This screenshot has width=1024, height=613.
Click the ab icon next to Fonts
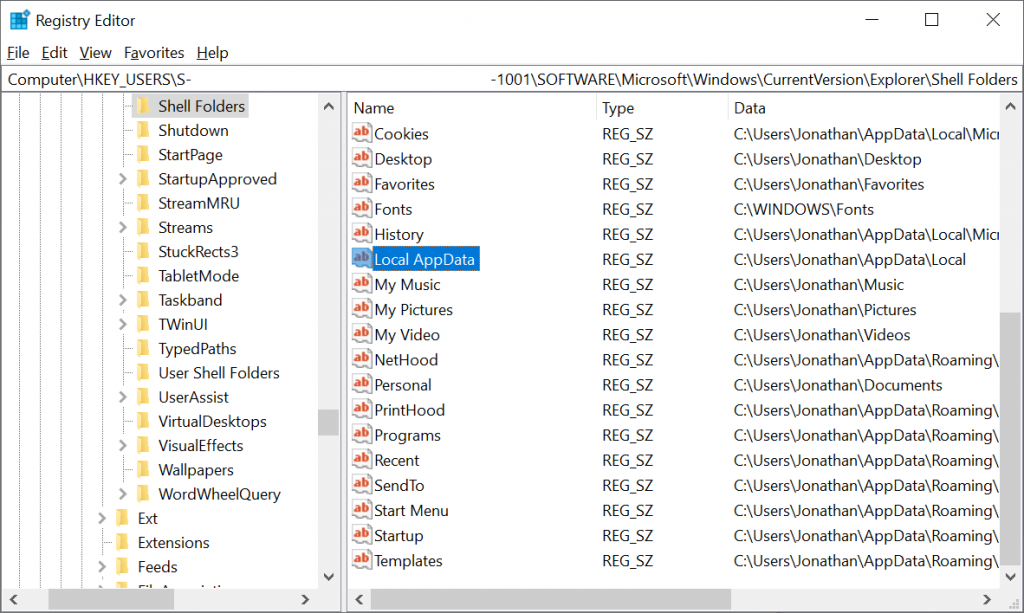361,208
